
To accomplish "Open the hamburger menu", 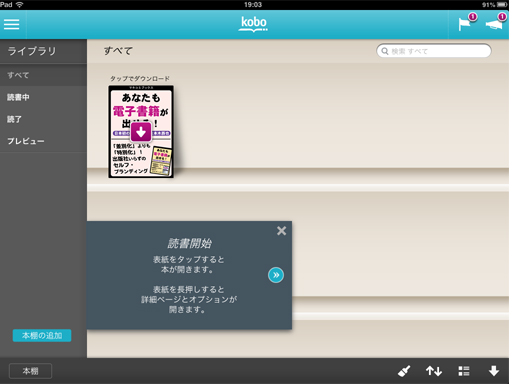I will [x=12, y=24].
